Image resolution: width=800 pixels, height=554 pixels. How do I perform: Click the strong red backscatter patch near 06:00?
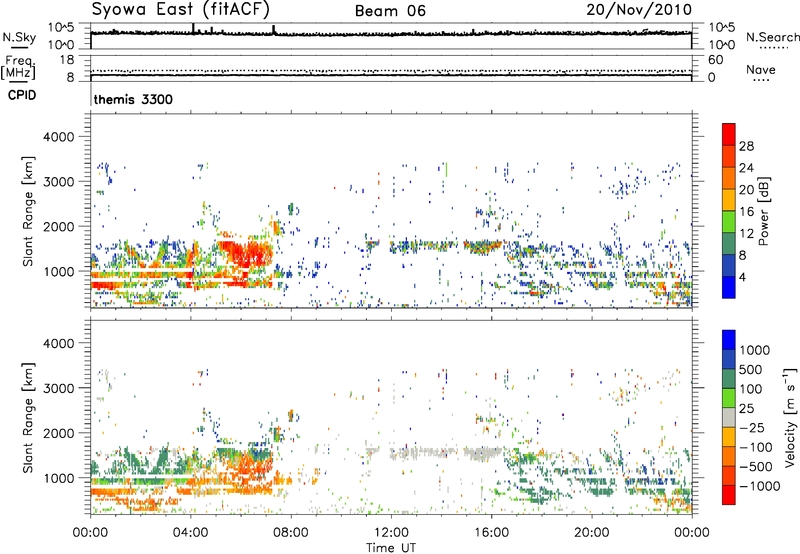tap(247, 253)
